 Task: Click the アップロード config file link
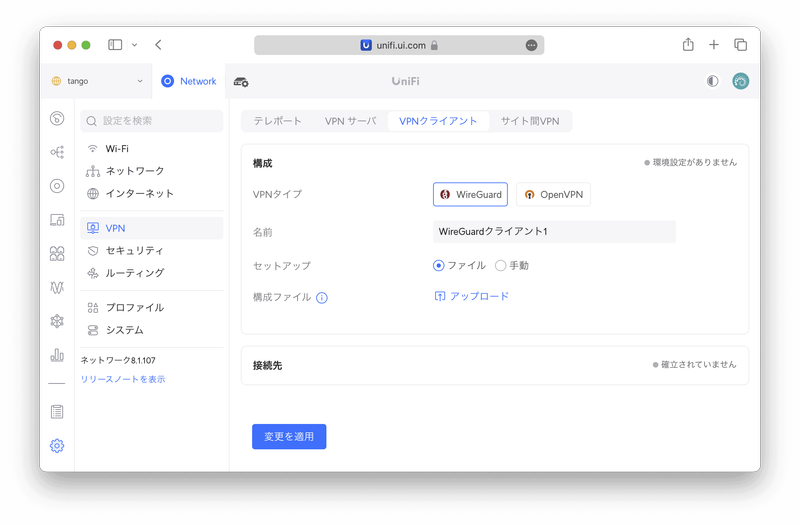click(x=472, y=296)
